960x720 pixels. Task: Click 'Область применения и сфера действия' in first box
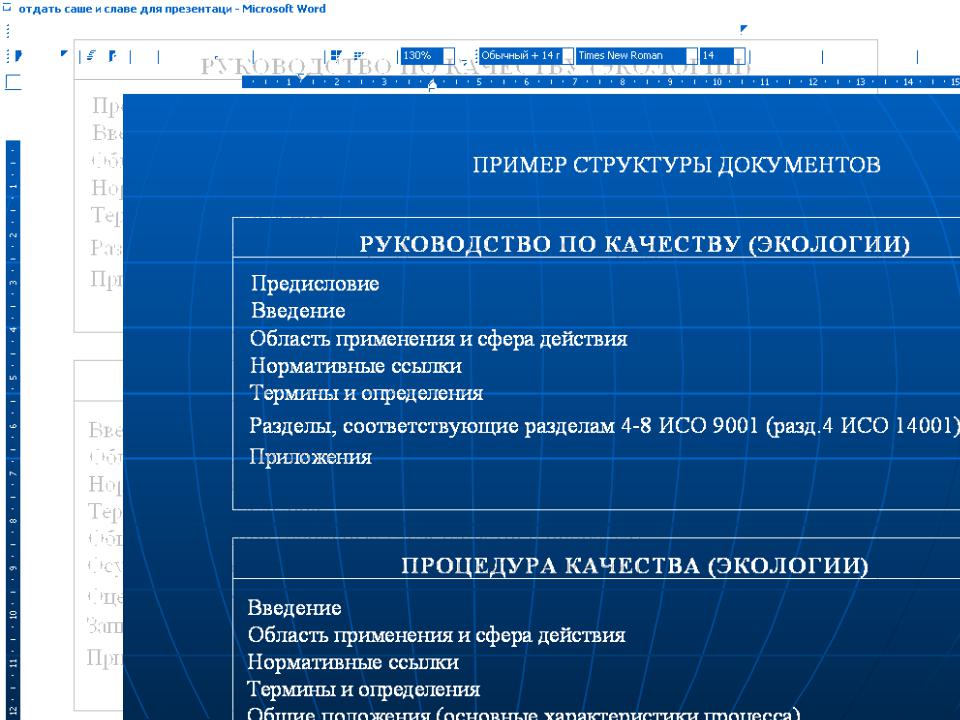[438, 339]
